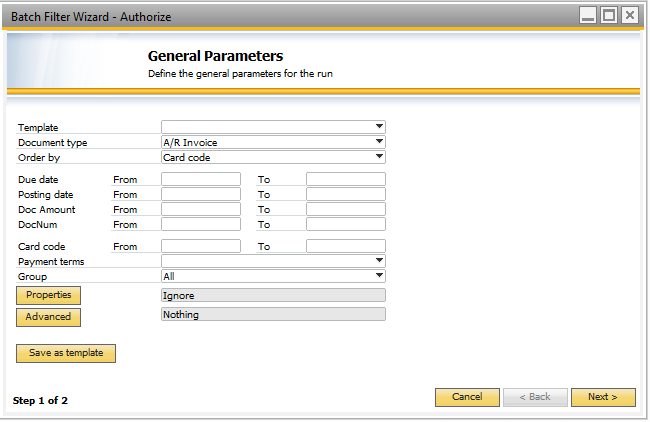The width and height of the screenshot is (650, 422).
Task: Click the Due date From field
Action: [x=201, y=179]
